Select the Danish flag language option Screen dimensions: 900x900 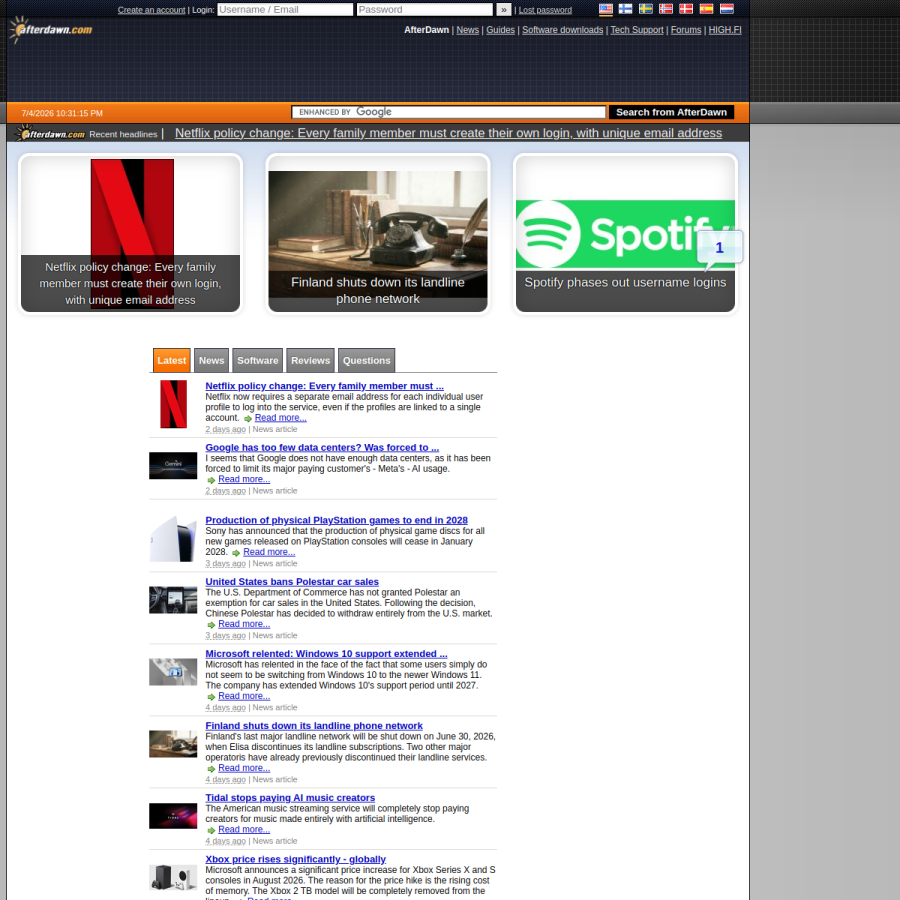tap(686, 9)
